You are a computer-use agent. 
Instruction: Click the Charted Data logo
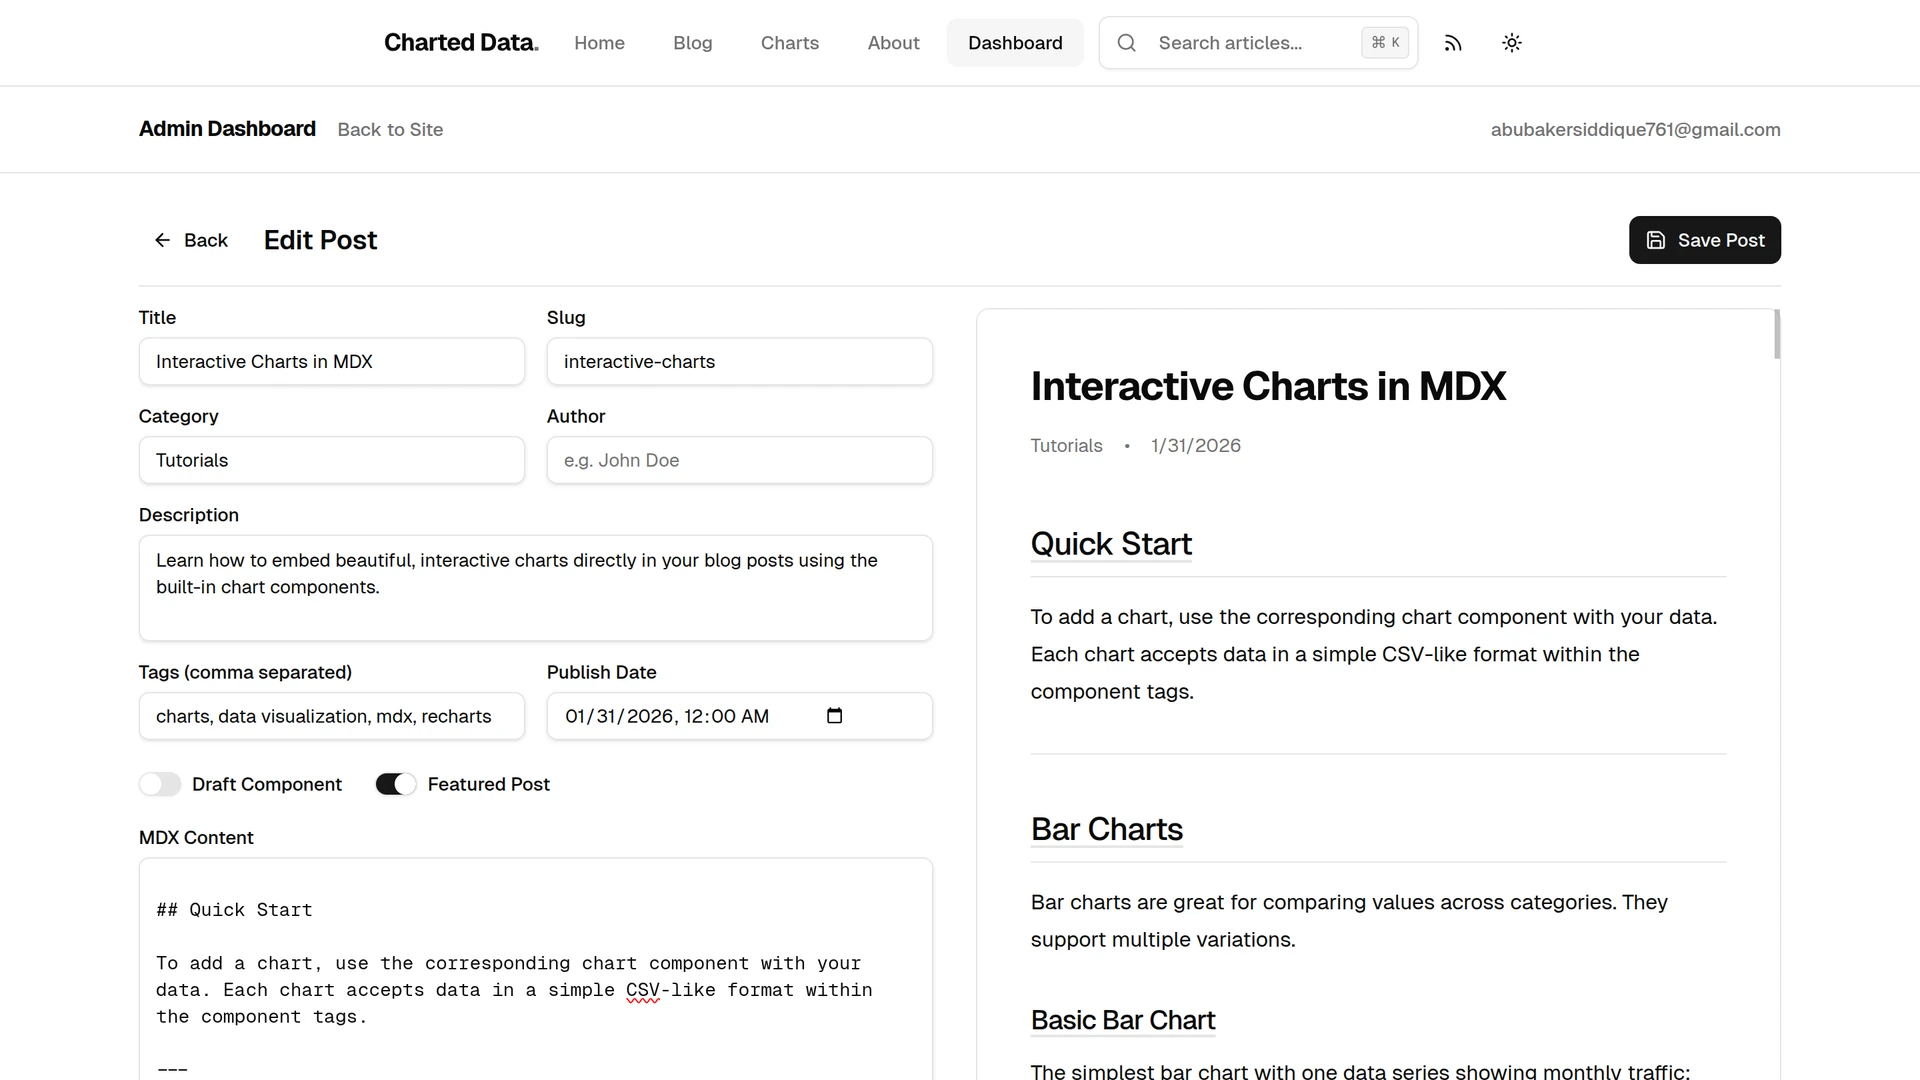point(461,43)
